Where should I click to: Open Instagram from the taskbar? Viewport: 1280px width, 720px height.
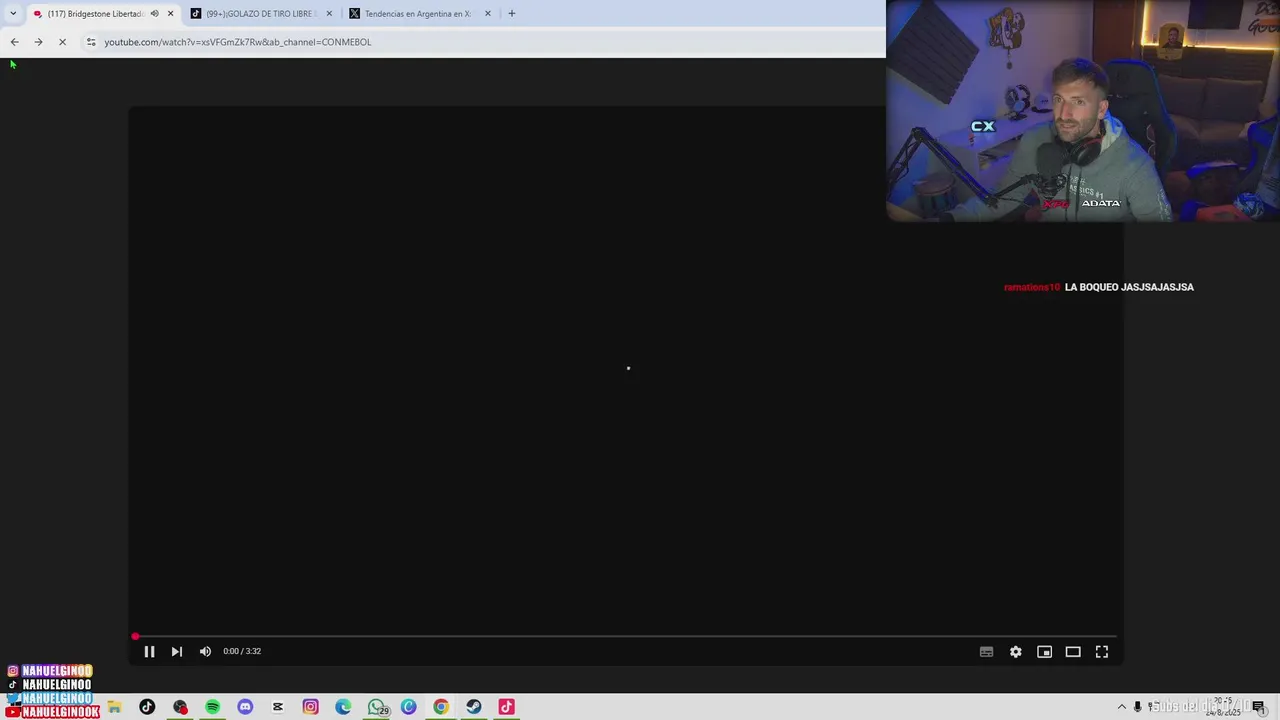311,707
